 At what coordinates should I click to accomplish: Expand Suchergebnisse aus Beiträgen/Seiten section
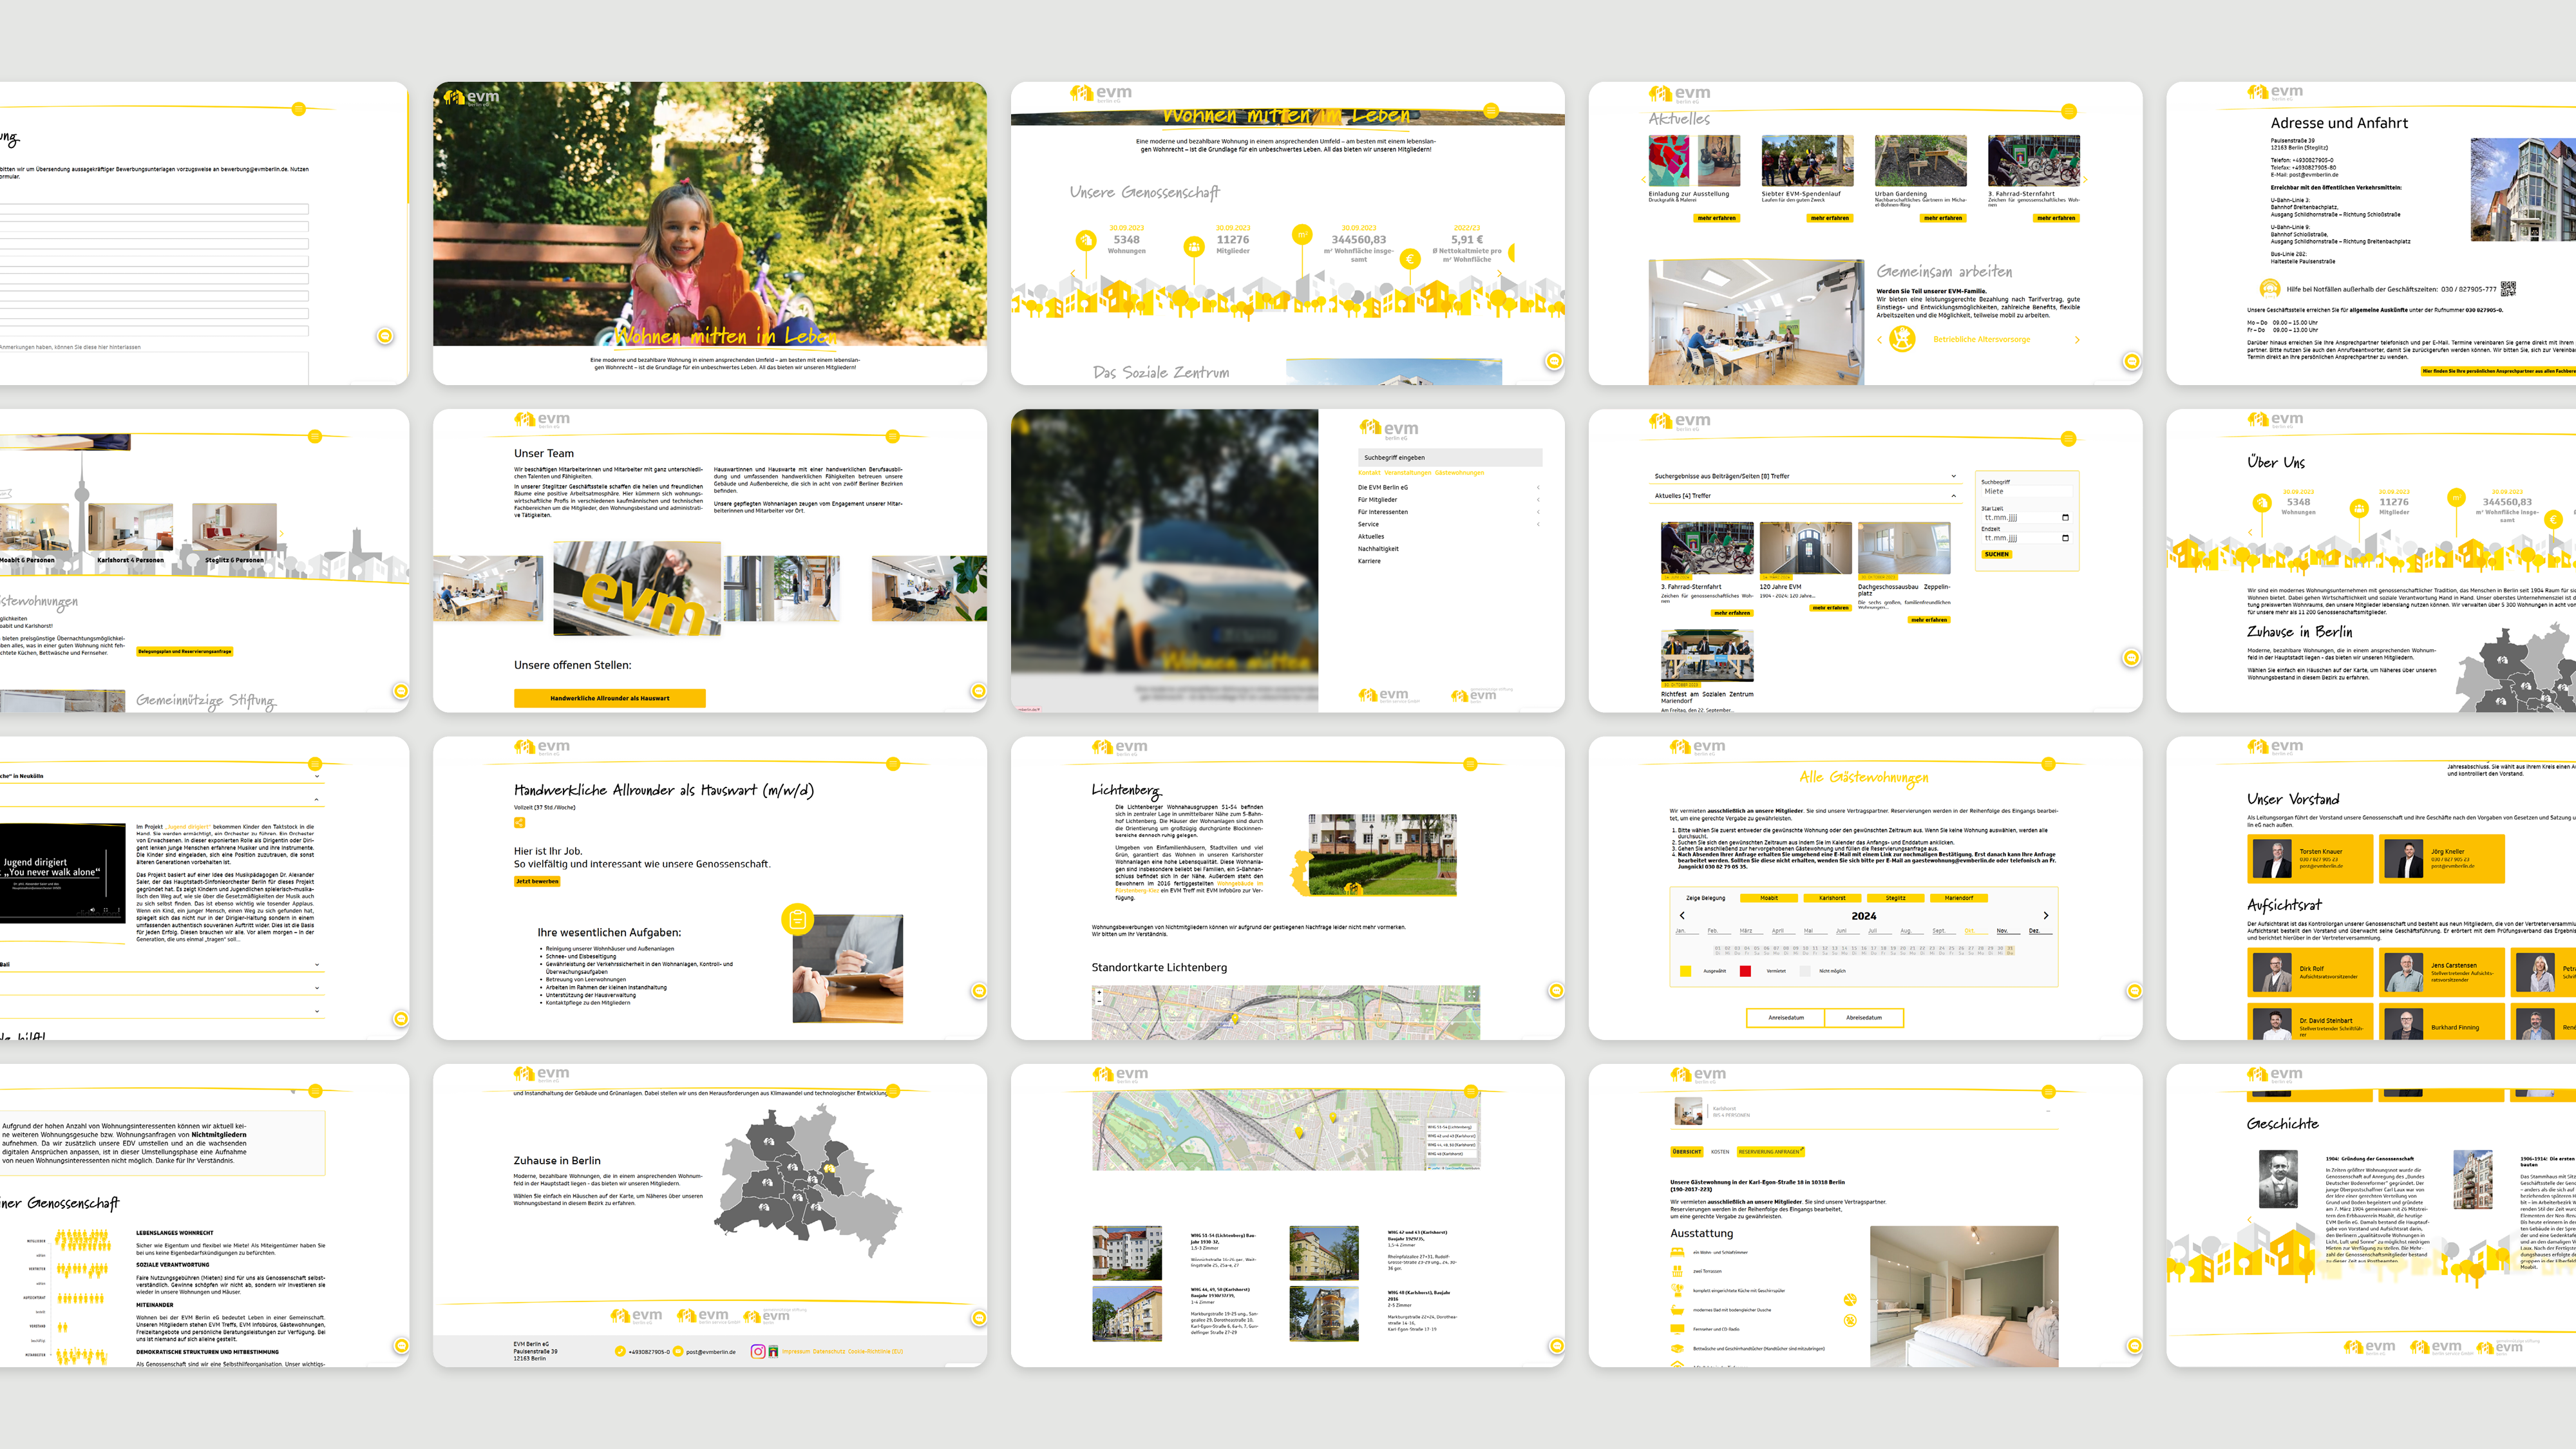[x=1953, y=476]
